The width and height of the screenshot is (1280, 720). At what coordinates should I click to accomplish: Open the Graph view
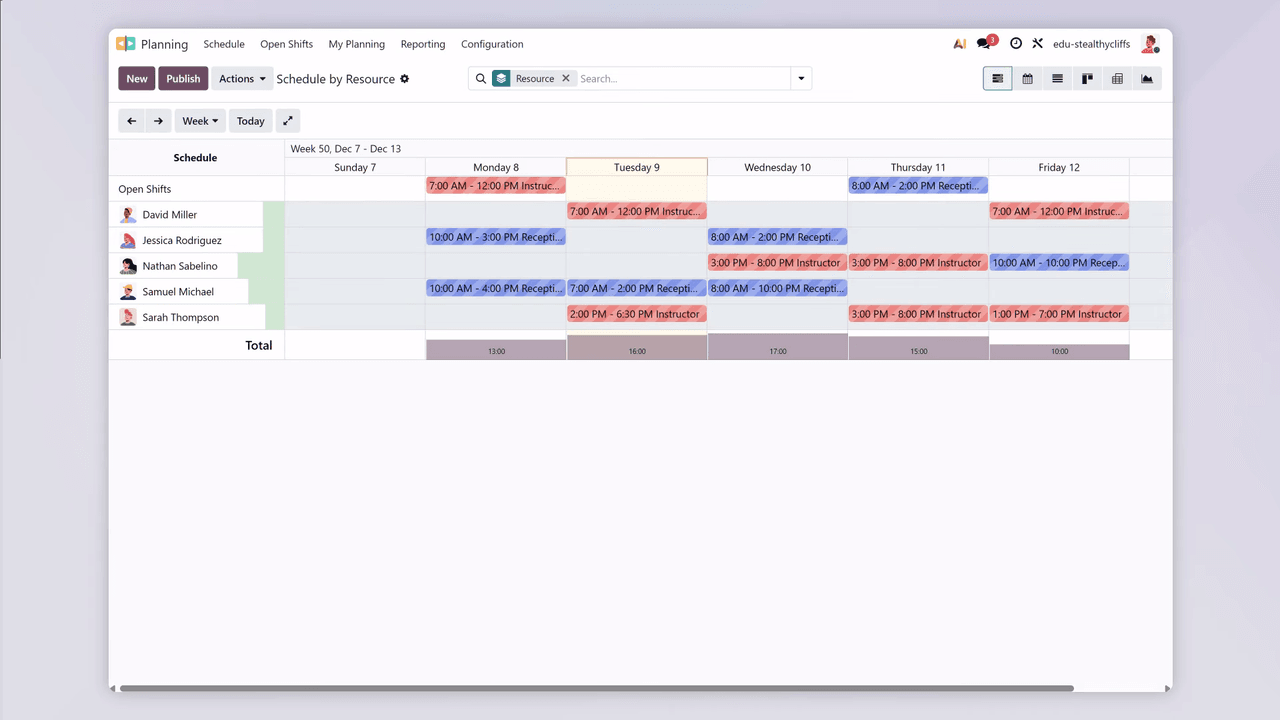coord(1147,79)
